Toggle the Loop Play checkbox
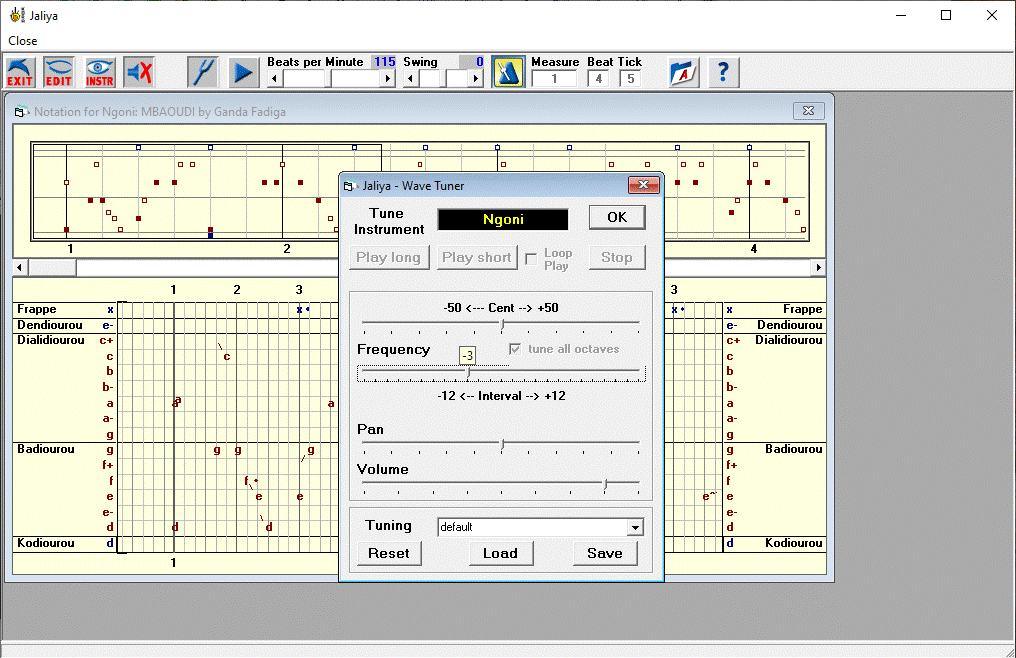 [531, 257]
